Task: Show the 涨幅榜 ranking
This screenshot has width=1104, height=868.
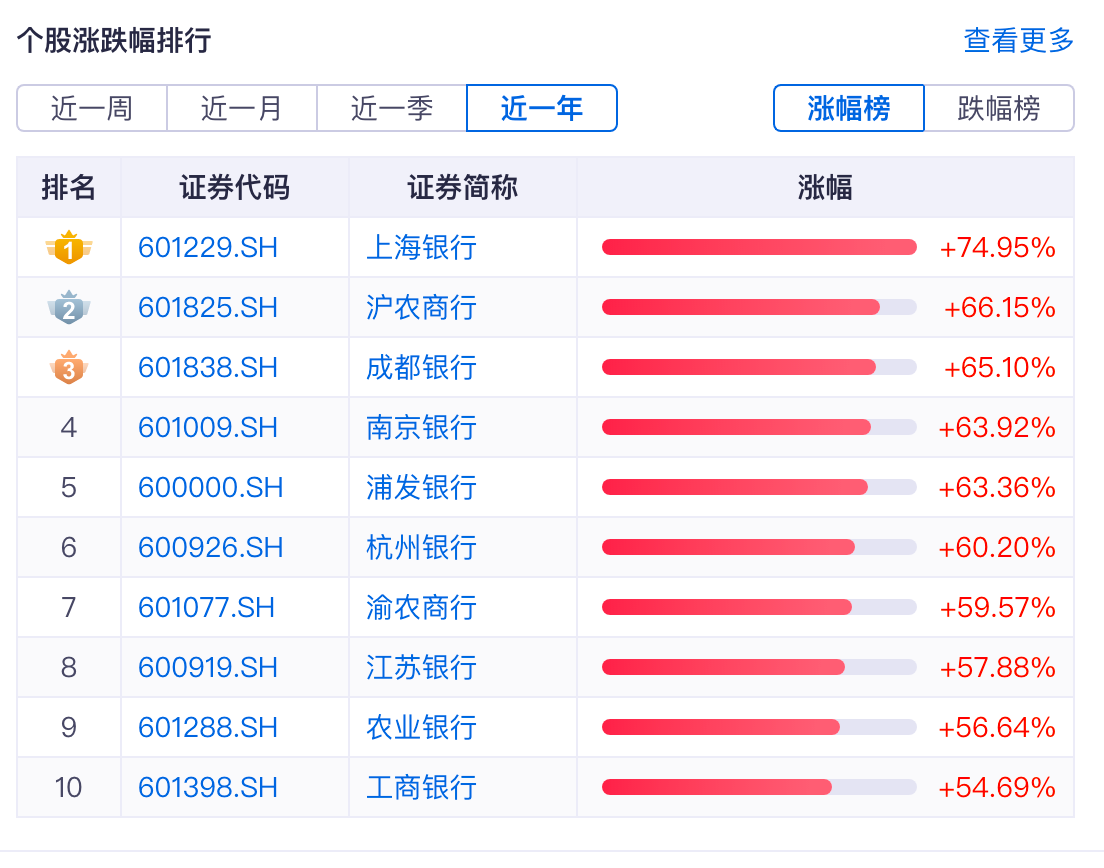Action: point(848,108)
